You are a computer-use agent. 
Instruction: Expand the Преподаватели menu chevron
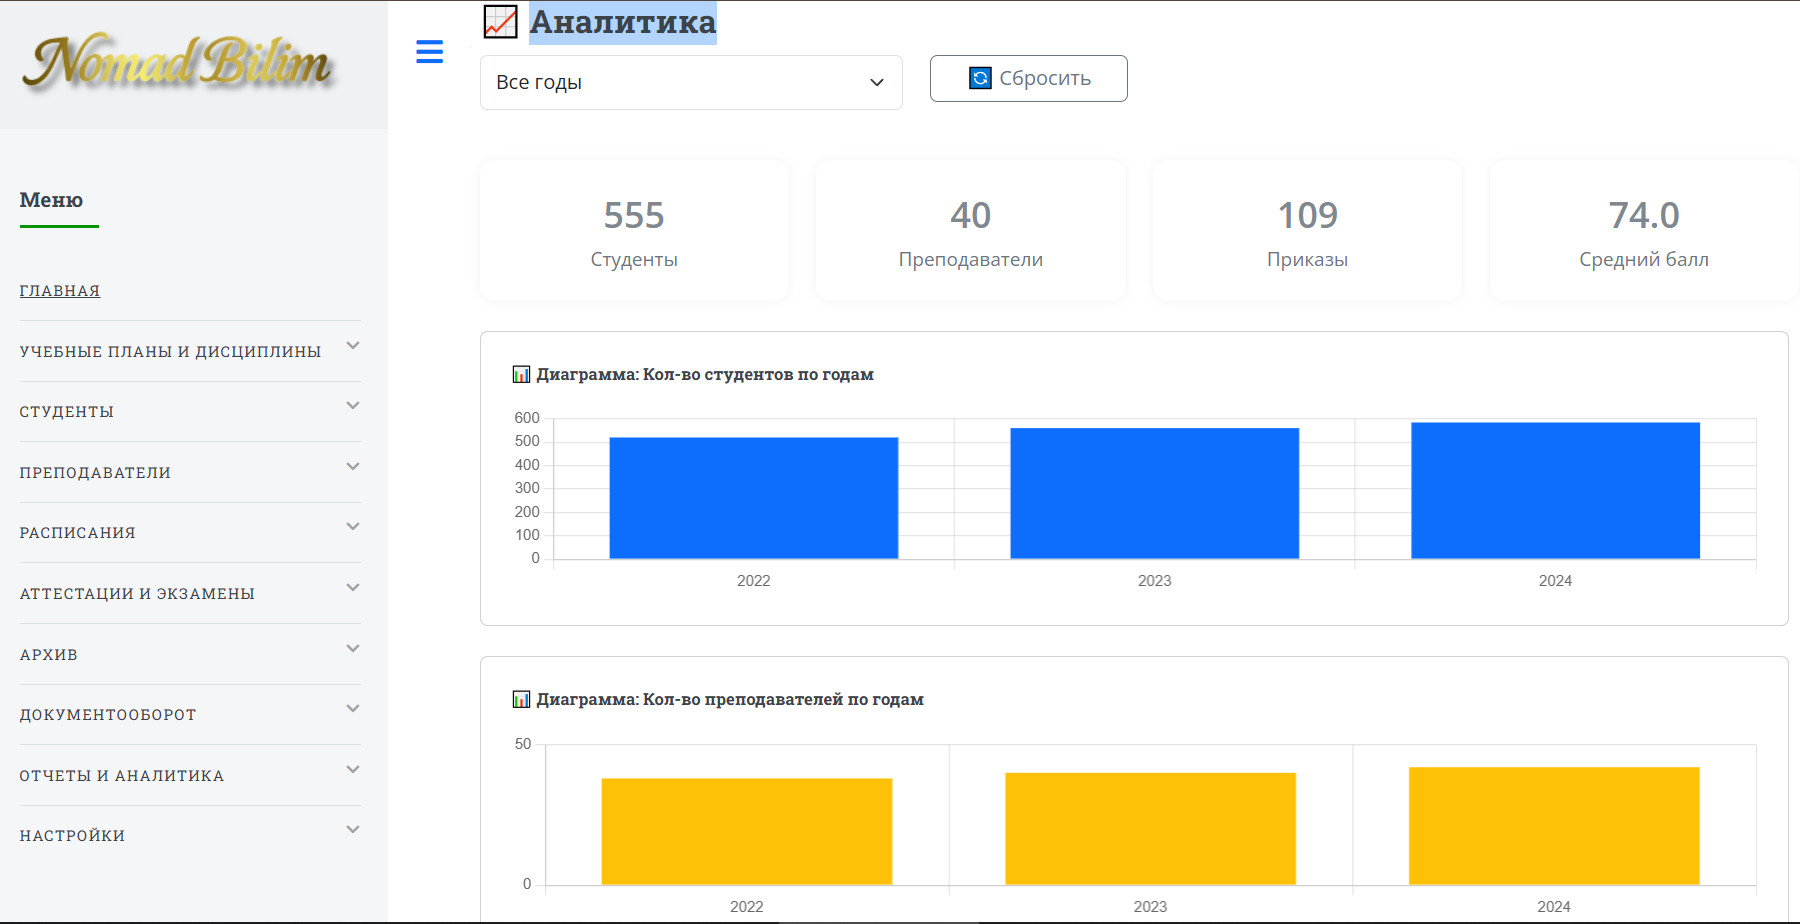click(352, 467)
